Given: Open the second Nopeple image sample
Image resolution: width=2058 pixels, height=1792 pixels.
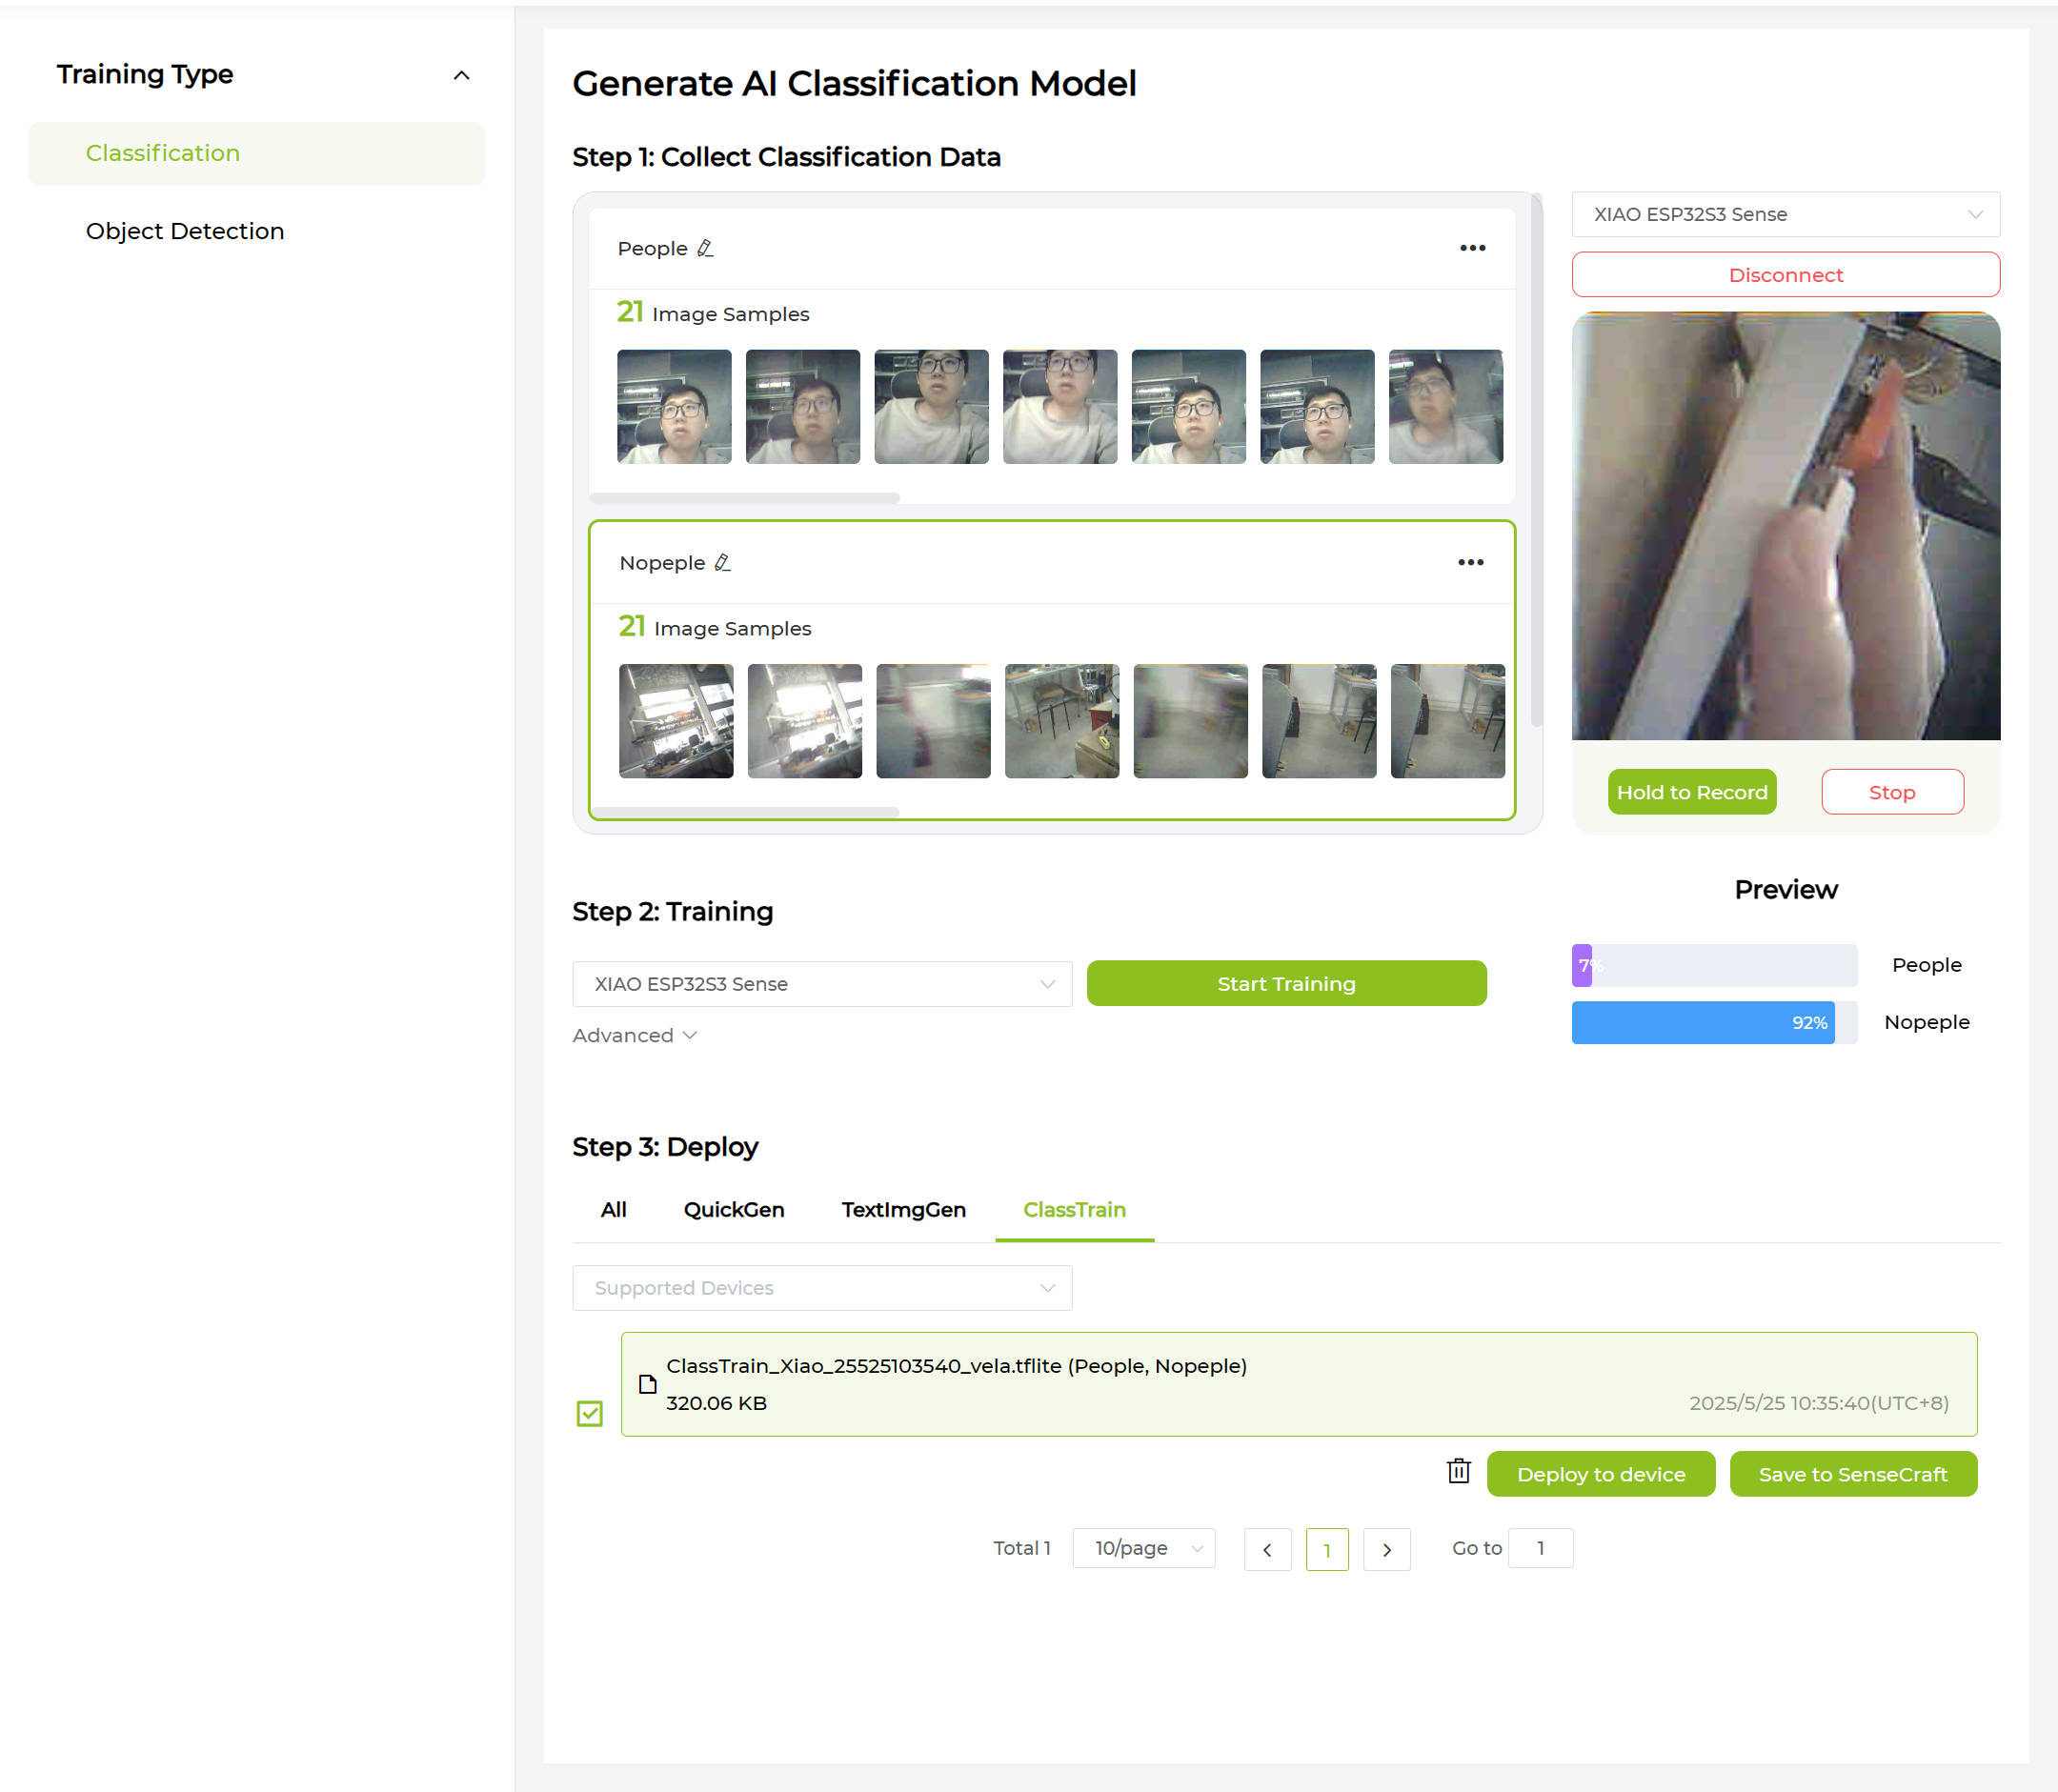Looking at the screenshot, I should click(x=805, y=721).
